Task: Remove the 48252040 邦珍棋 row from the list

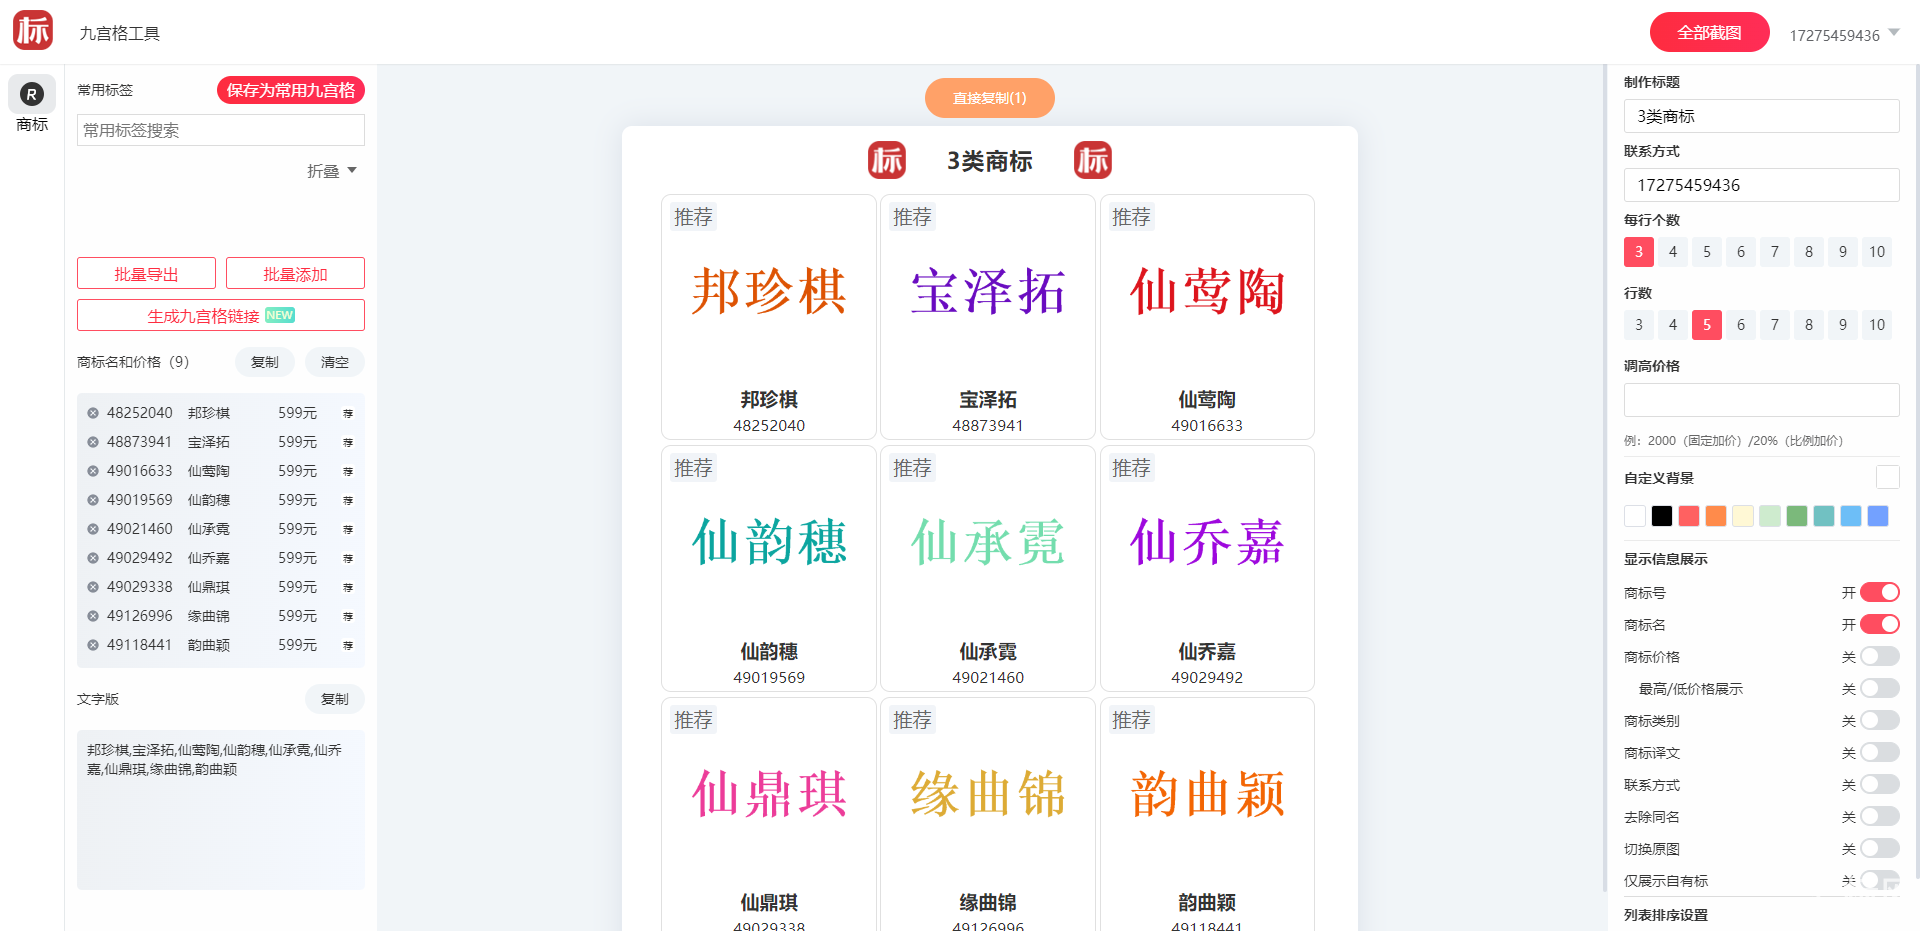Action: tap(93, 413)
